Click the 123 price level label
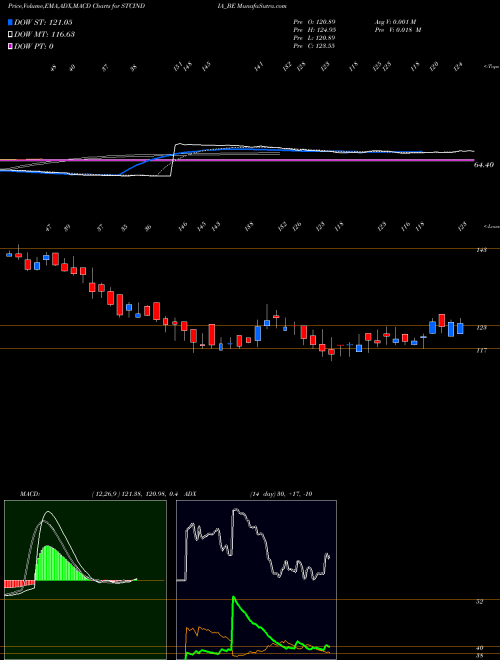 [x=481, y=327]
